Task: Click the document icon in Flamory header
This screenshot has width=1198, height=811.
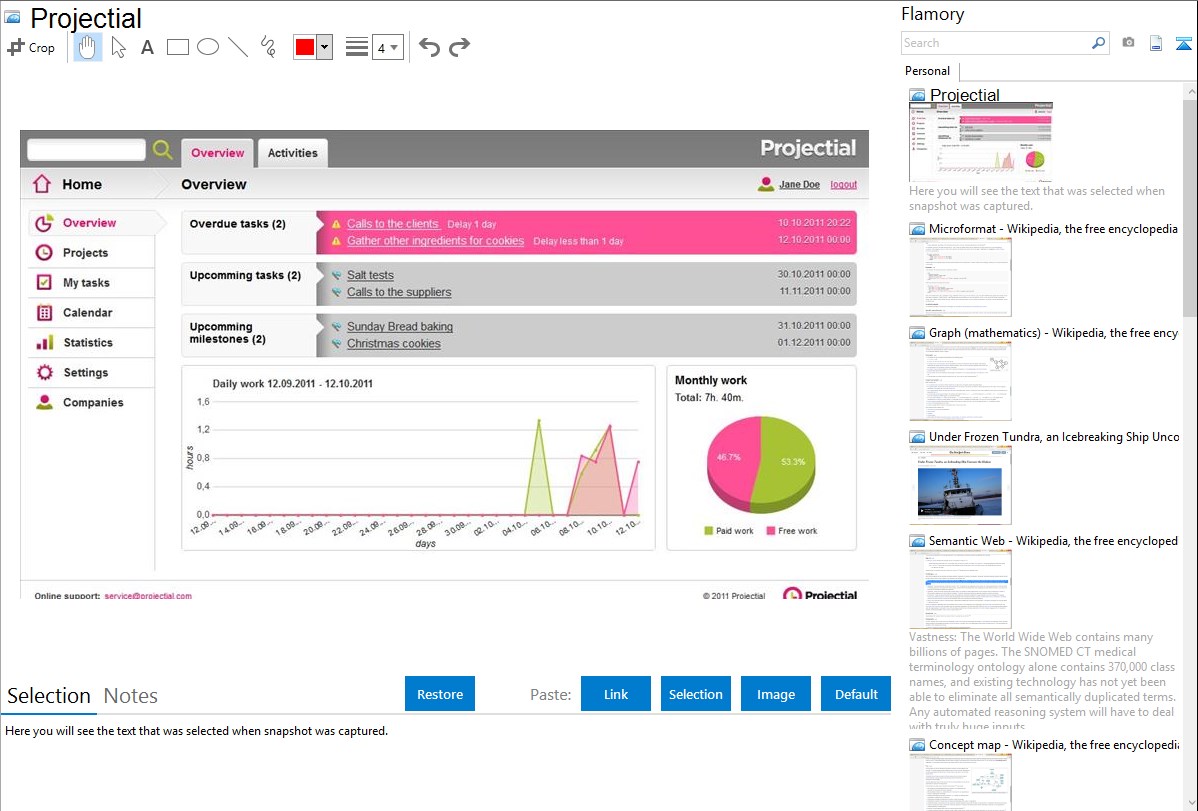Action: tap(1156, 43)
